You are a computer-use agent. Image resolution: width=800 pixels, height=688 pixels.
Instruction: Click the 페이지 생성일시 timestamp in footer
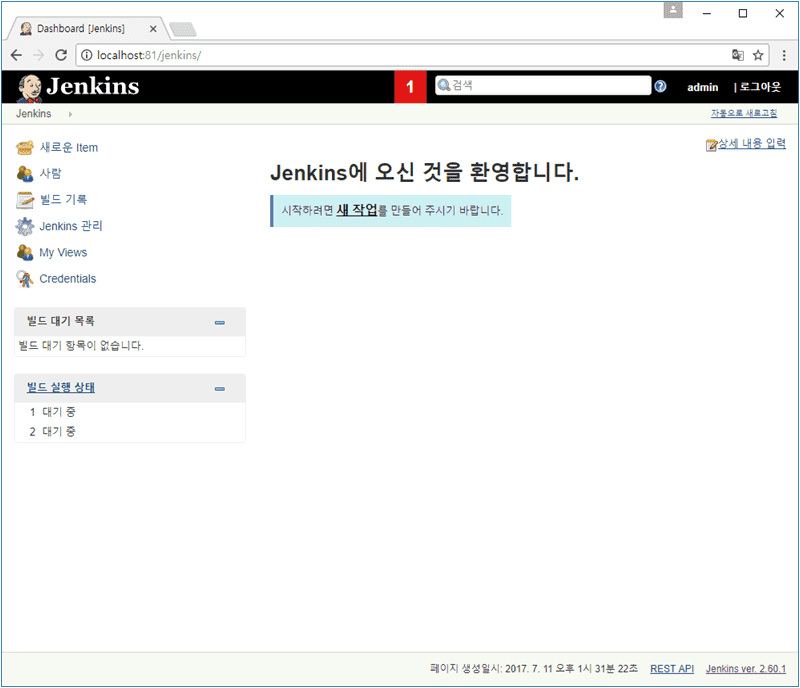pos(534,669)
